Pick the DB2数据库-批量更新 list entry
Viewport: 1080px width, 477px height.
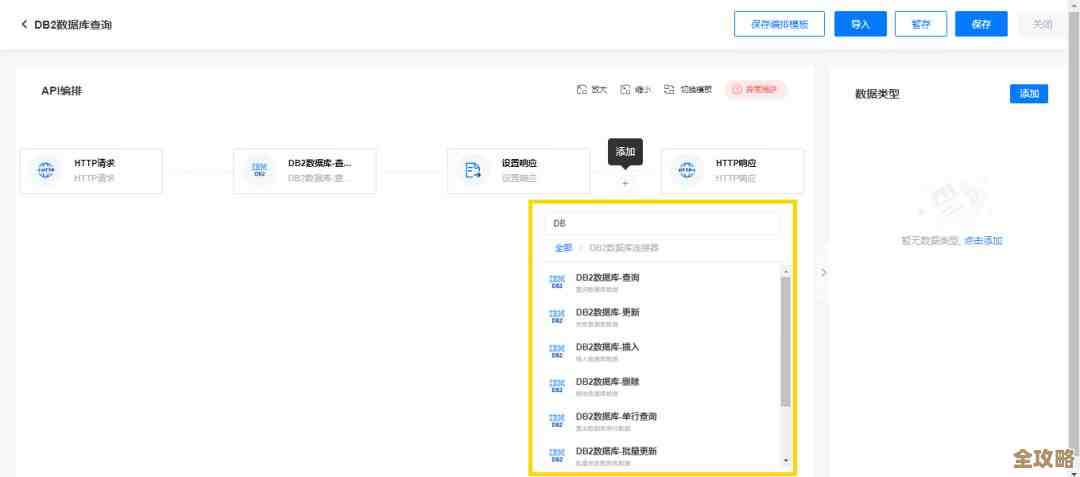pyautogui.click(x=661, y=455)
